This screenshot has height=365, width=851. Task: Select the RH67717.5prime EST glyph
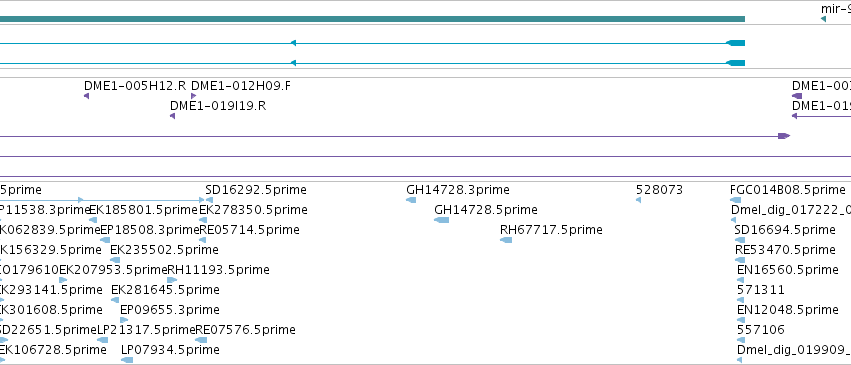pos(506,240)
